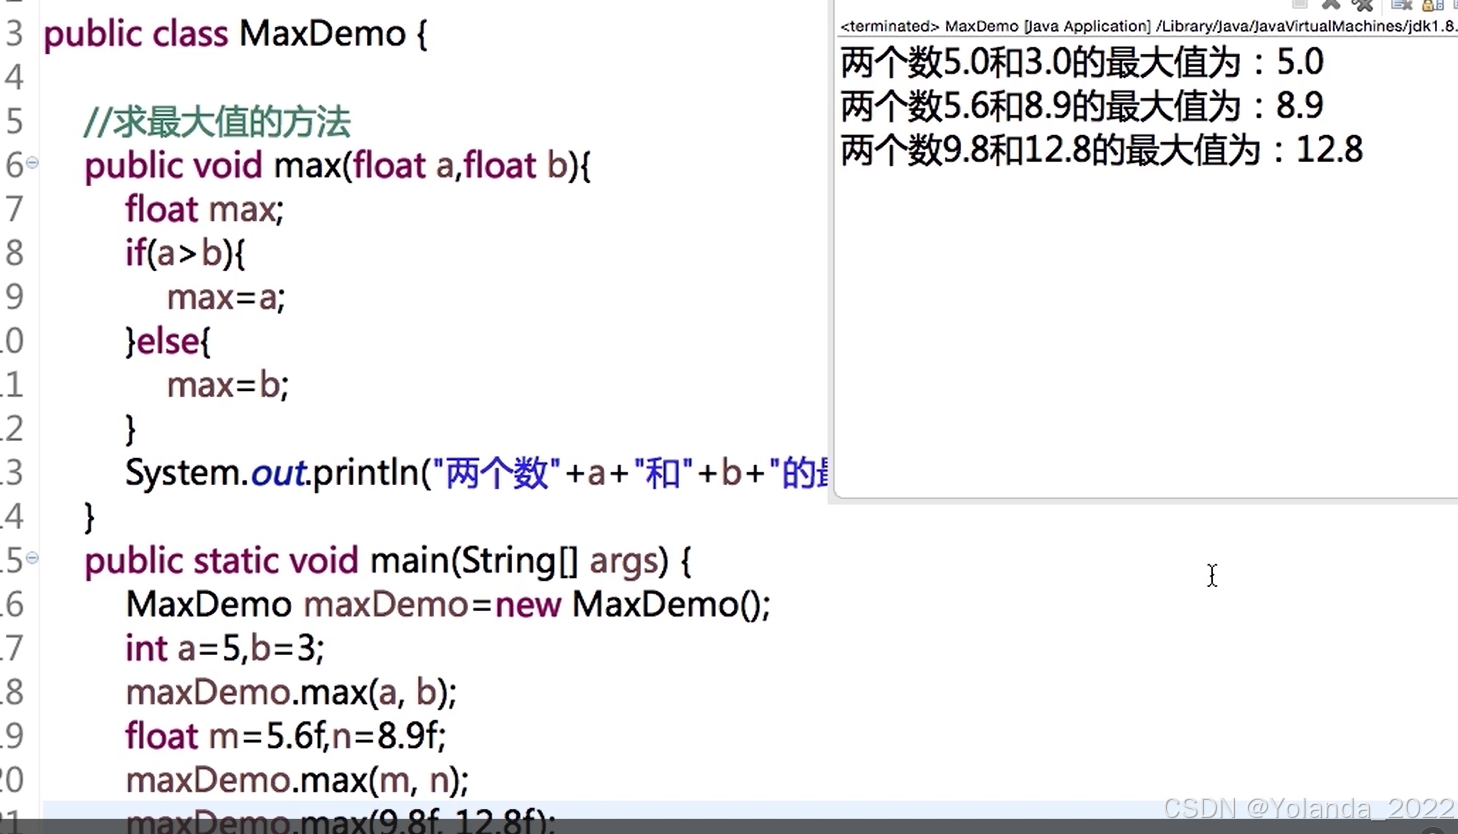Click the terminated MaxDemo console header
Viewport: 1458px width, 834px height.
1149,26
